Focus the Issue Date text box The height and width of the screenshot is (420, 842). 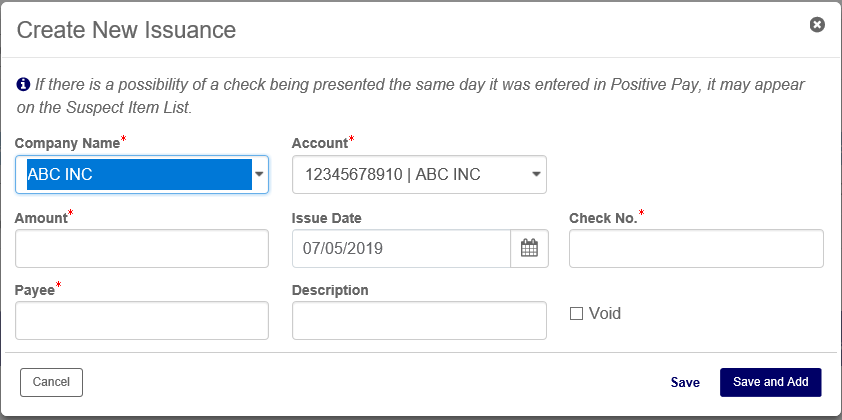click(x=401, y=248)
